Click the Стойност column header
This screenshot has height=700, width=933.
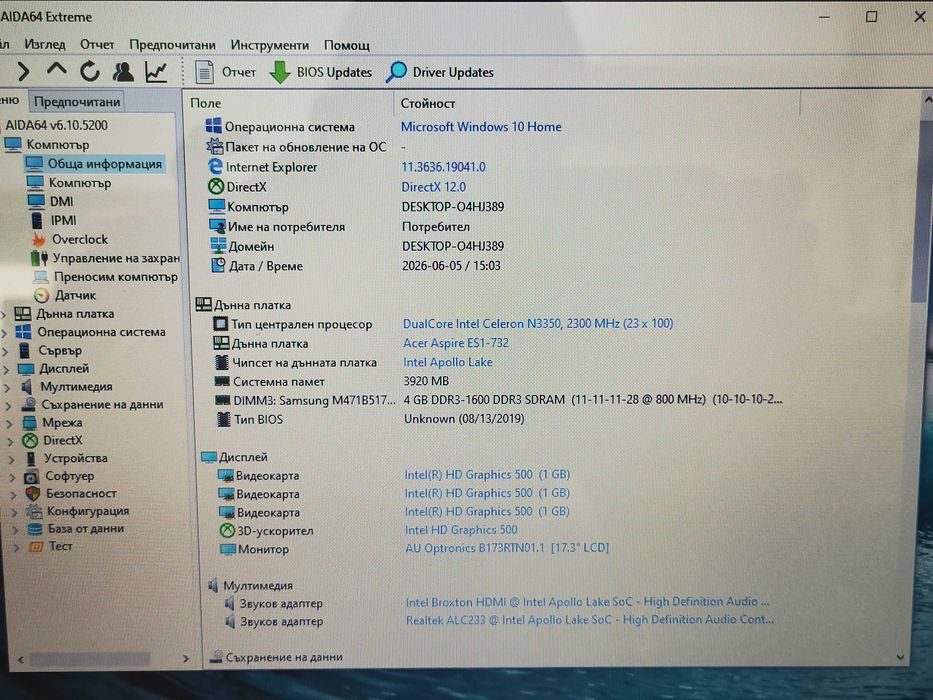click(x=428, y=104)
